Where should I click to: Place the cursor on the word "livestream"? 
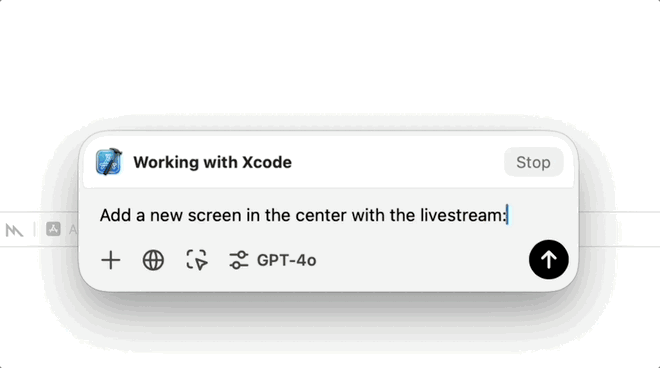tap(462, 216)
